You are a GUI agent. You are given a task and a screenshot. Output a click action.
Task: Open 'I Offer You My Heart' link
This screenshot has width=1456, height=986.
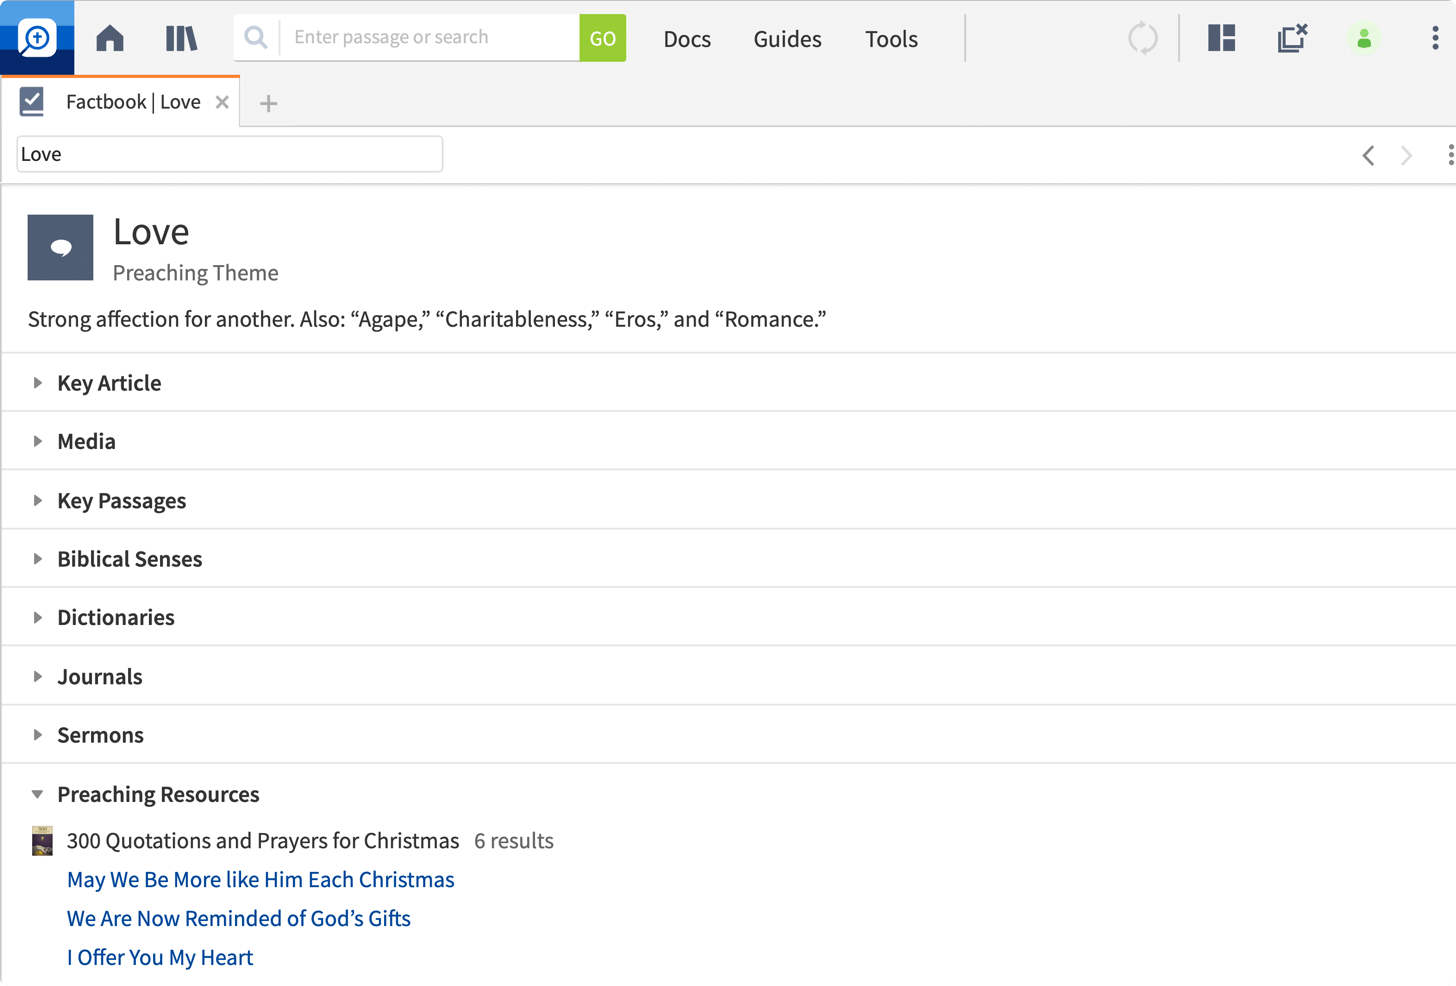[160, 957]
